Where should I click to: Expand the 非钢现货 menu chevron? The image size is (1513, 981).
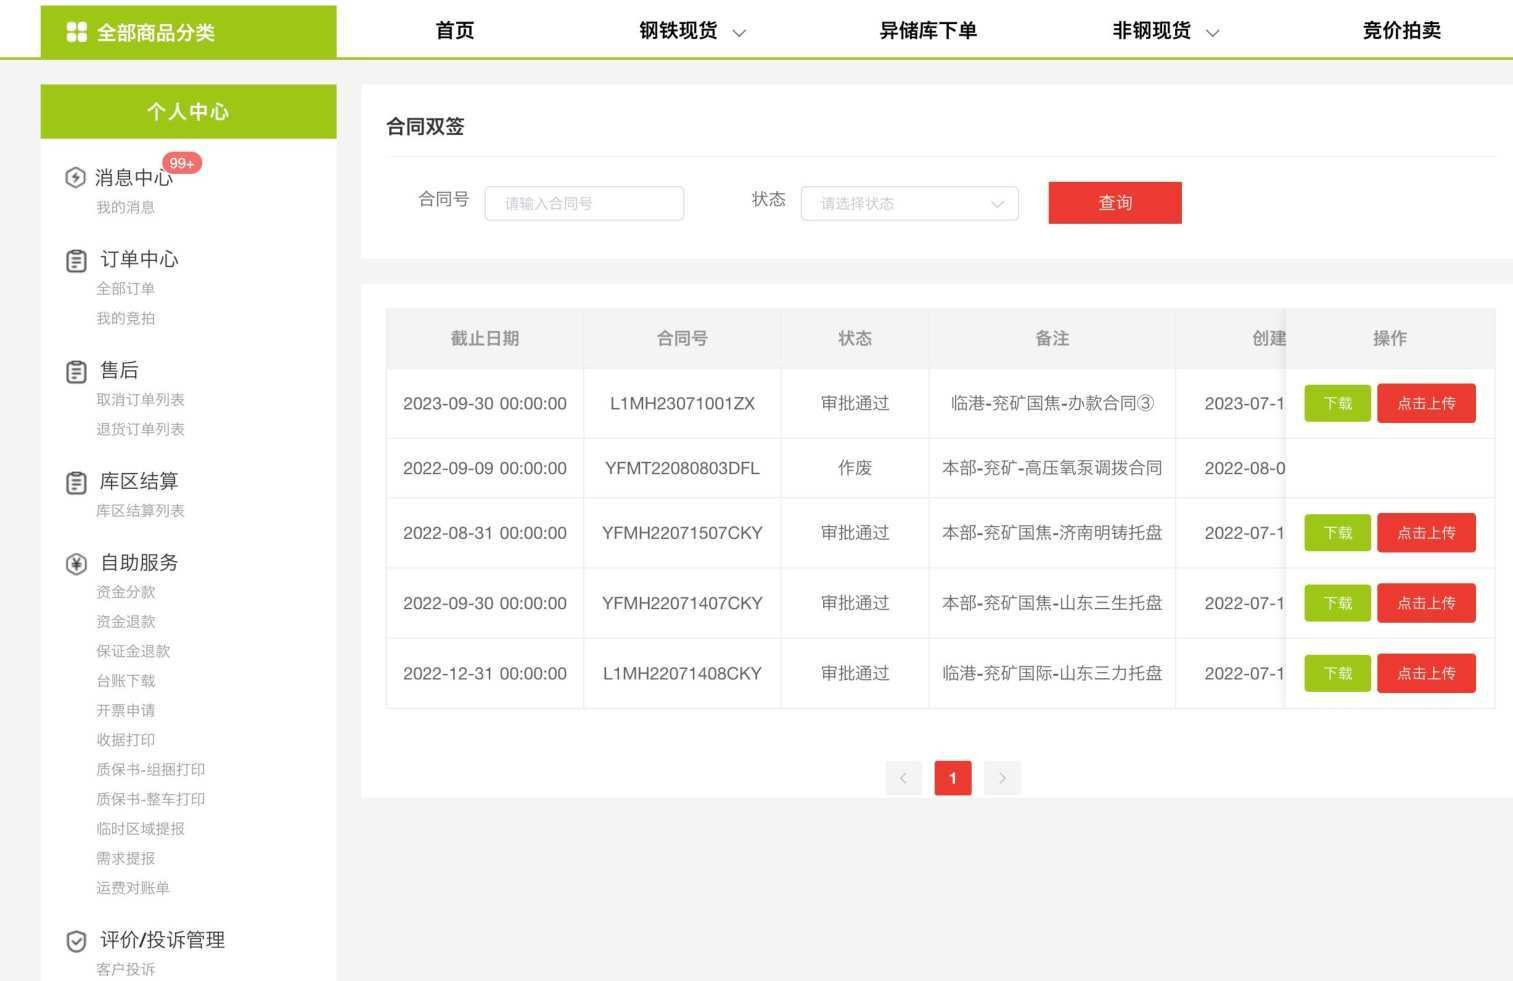(x=1212, y=33)
